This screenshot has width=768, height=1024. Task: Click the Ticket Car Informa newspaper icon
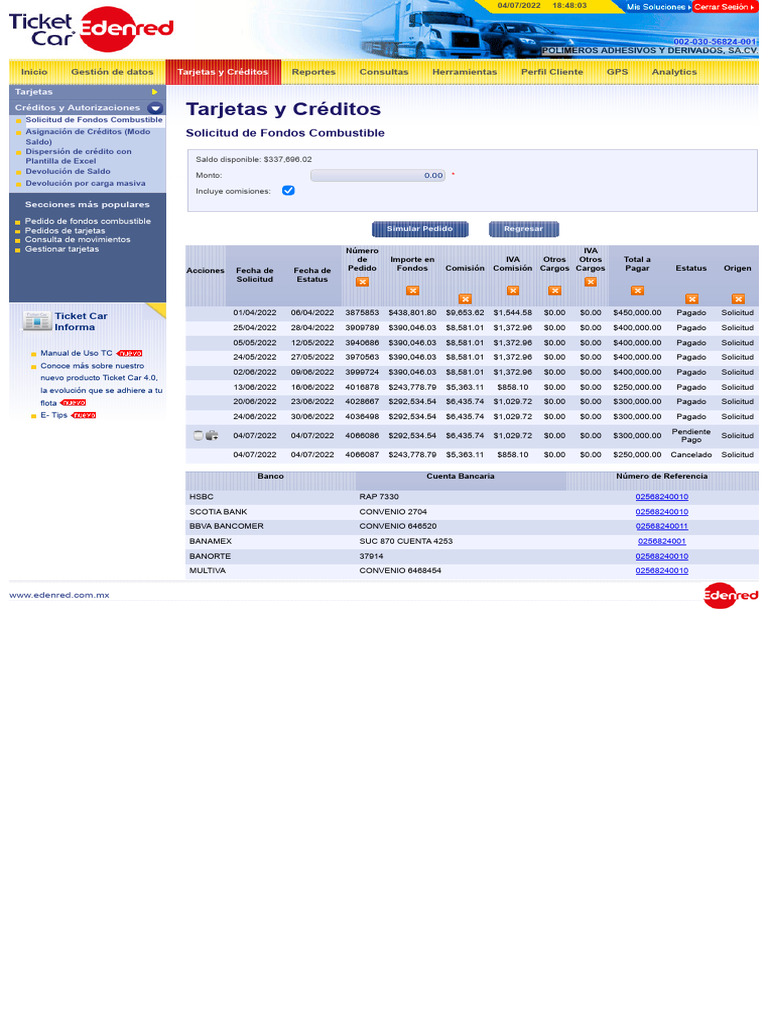point(37,321)
